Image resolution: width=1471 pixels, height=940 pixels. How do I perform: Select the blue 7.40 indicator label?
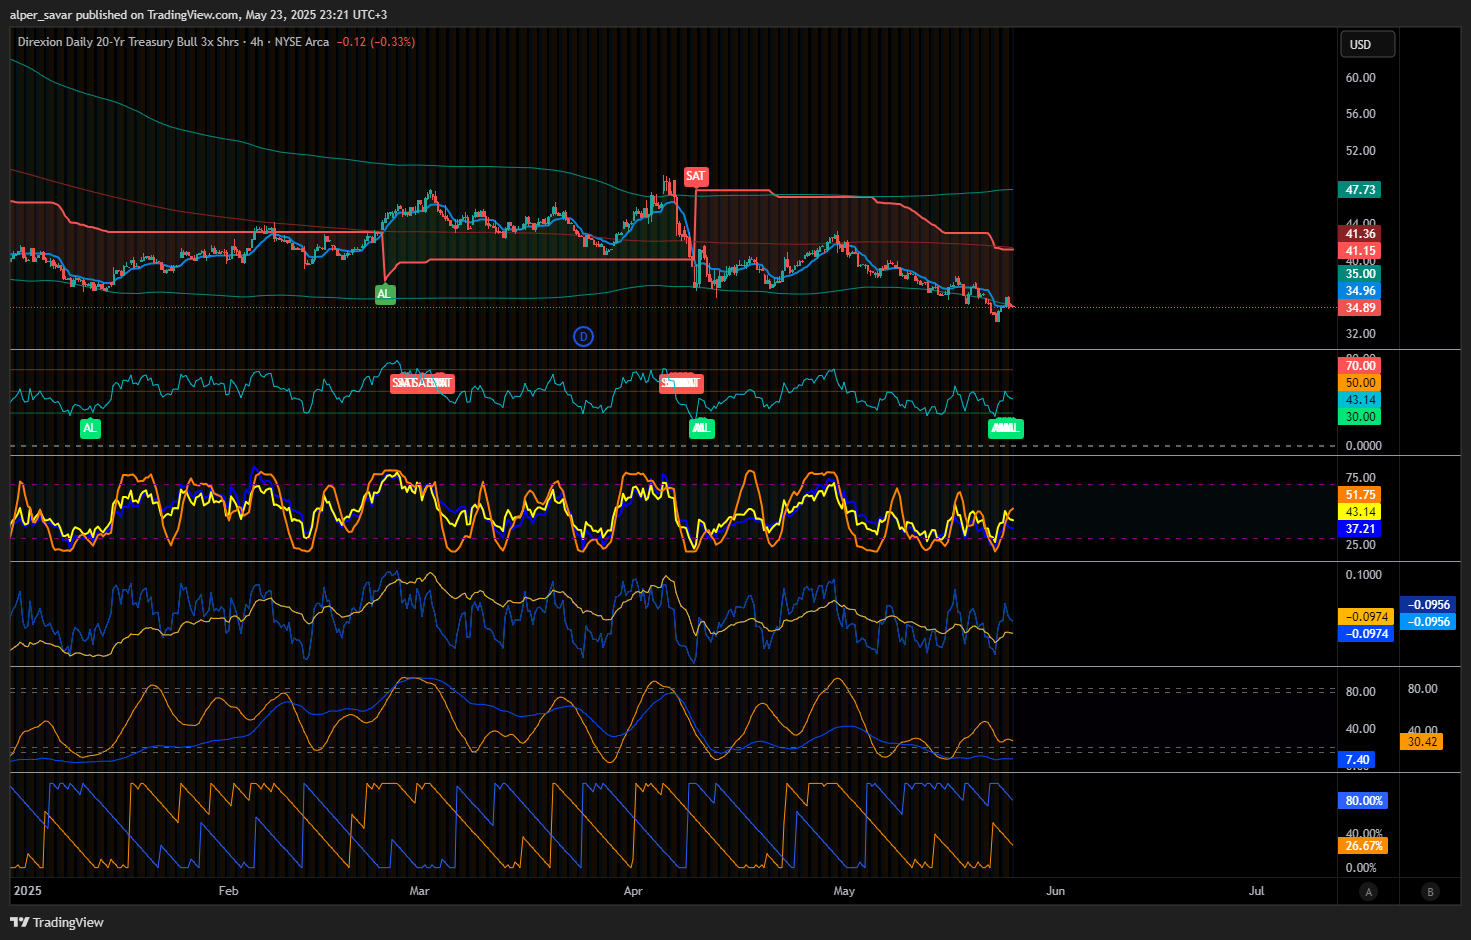(1357, 760)
